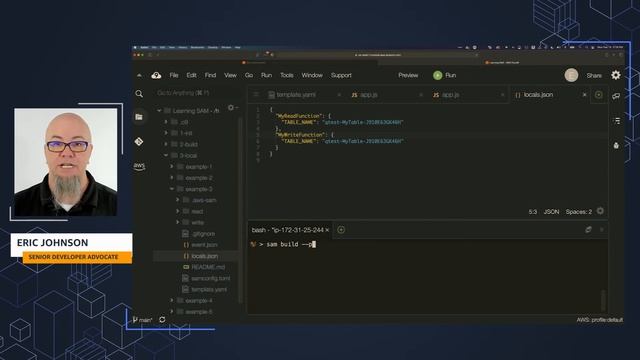
Task: Open the AWS Toolkit sidebar icon
Action: pyautogui.click(x=139, y=166)
